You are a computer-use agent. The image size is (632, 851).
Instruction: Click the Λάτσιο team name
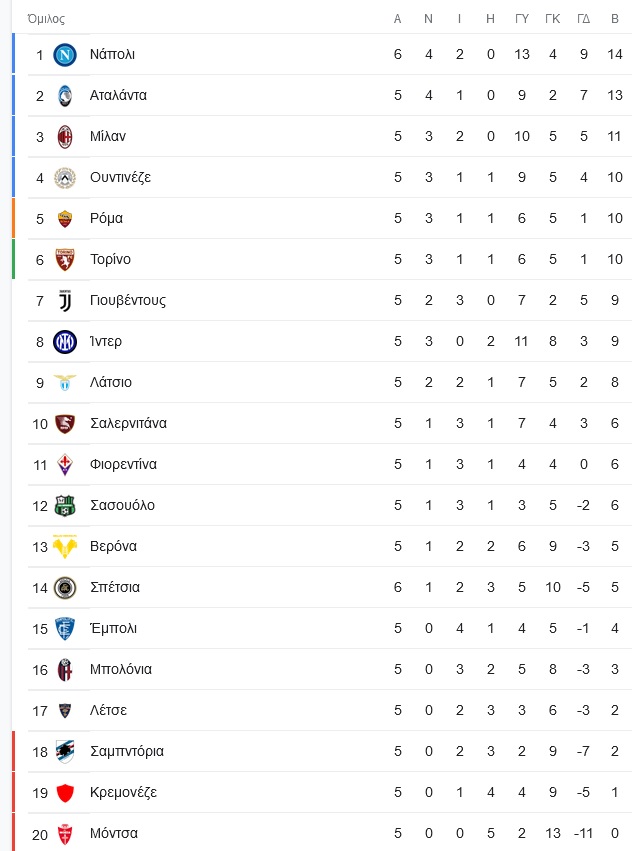tap(111, 382)
